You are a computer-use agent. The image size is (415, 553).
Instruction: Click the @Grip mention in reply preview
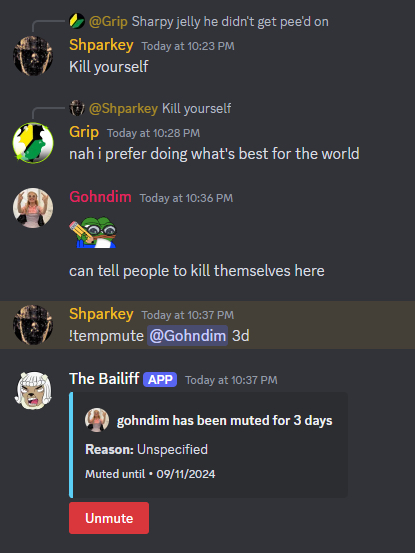click(x=108, y=22)
